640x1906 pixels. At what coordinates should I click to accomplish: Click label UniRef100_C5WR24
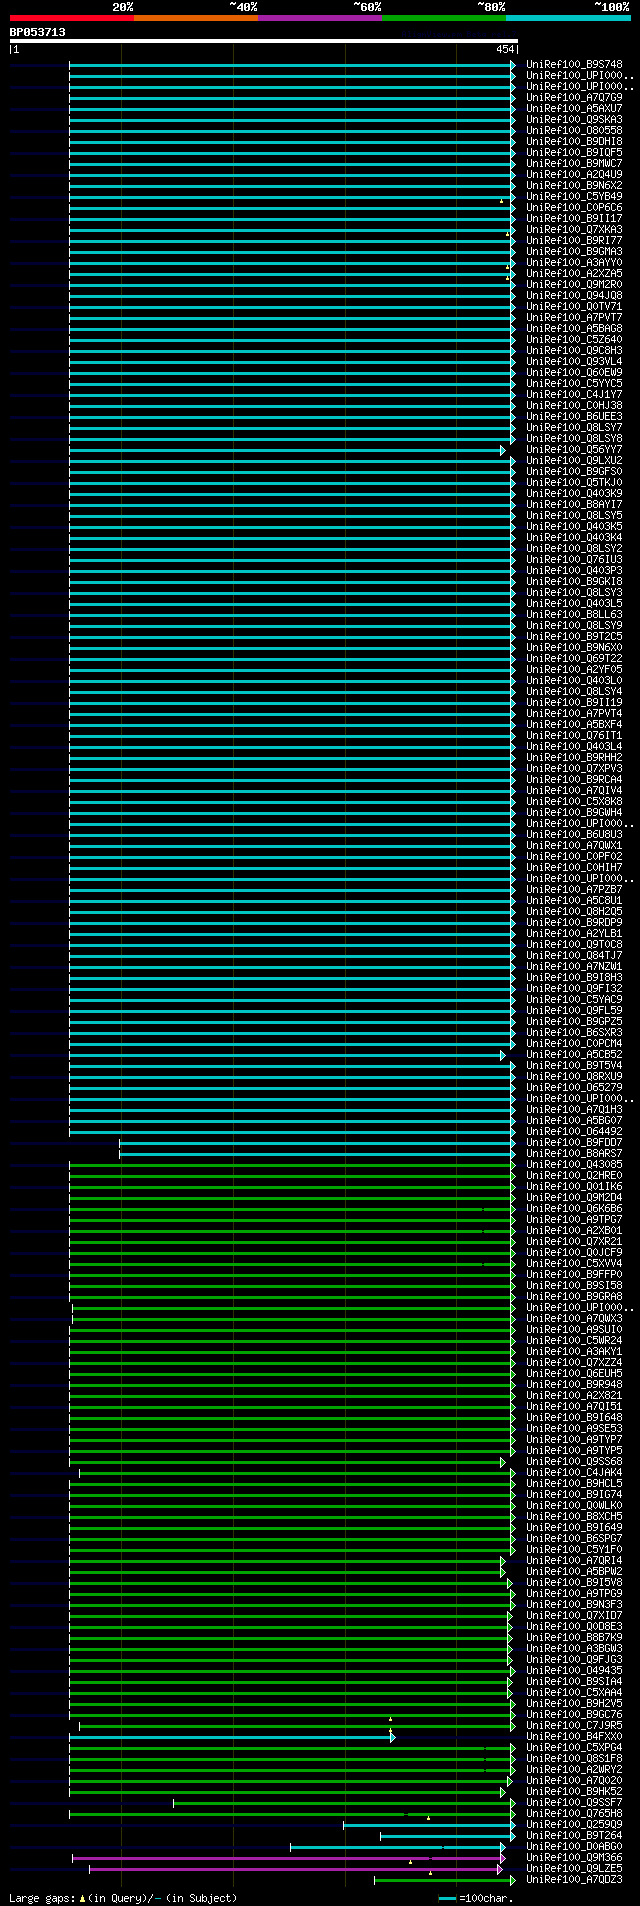tap(574, 1340)
